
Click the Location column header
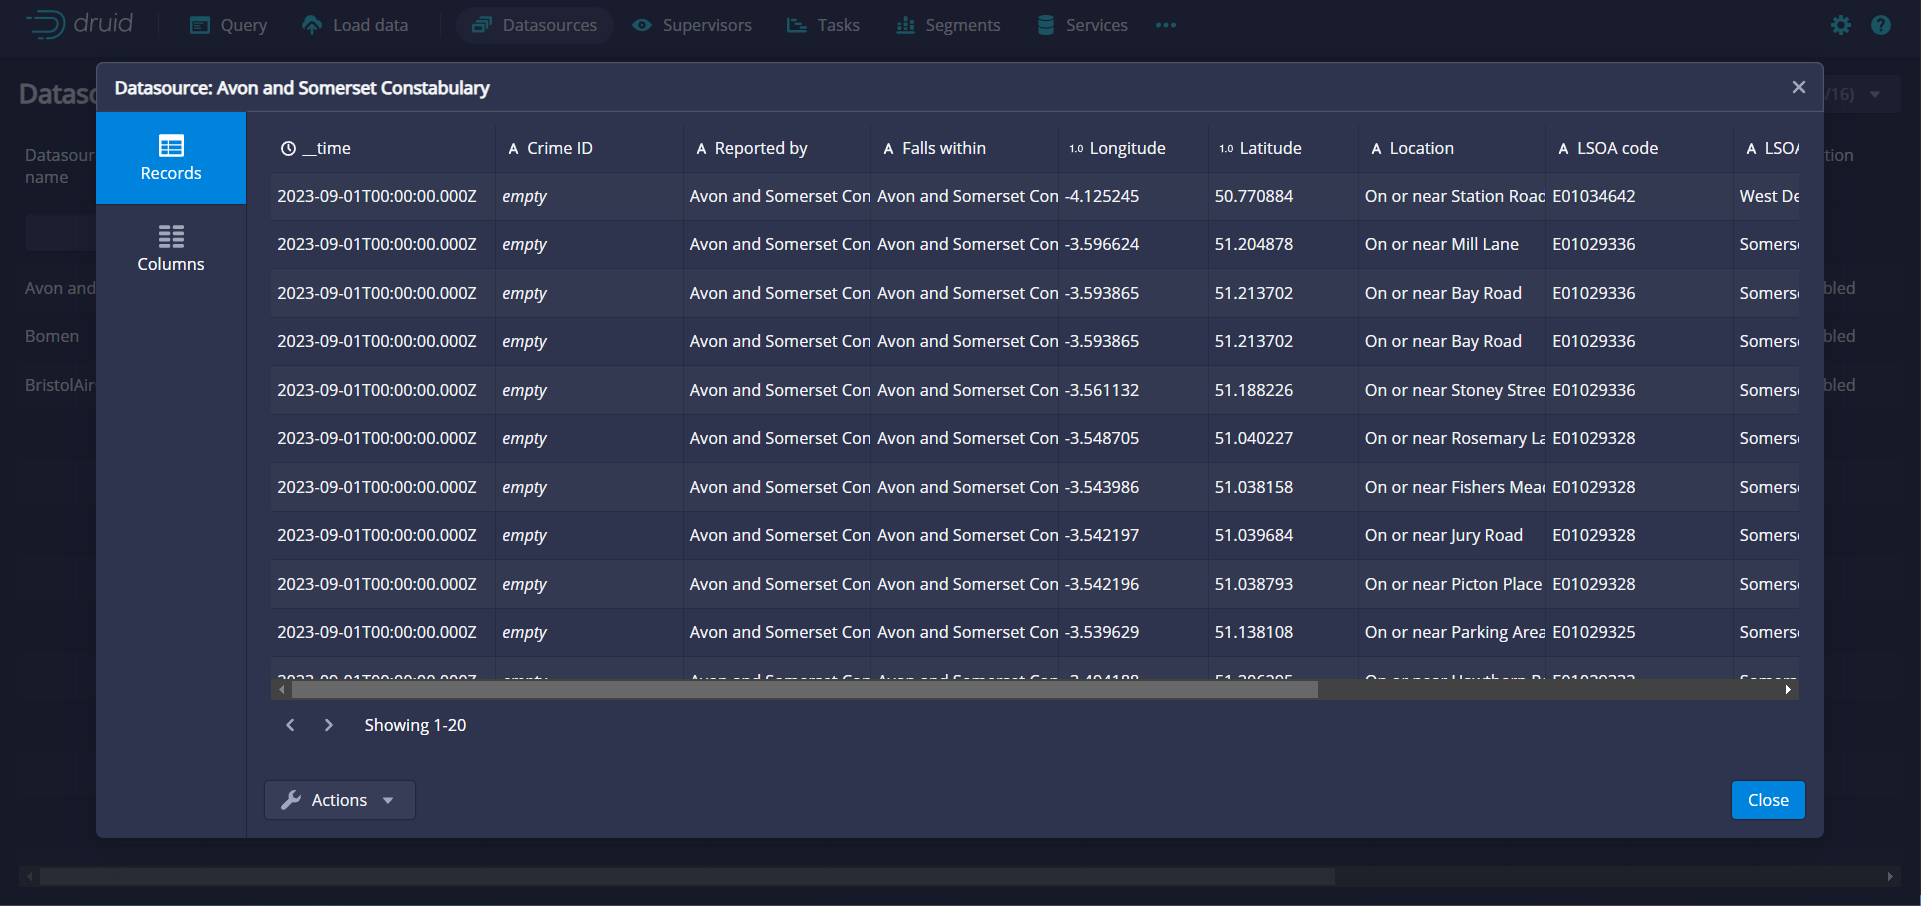1452,148
